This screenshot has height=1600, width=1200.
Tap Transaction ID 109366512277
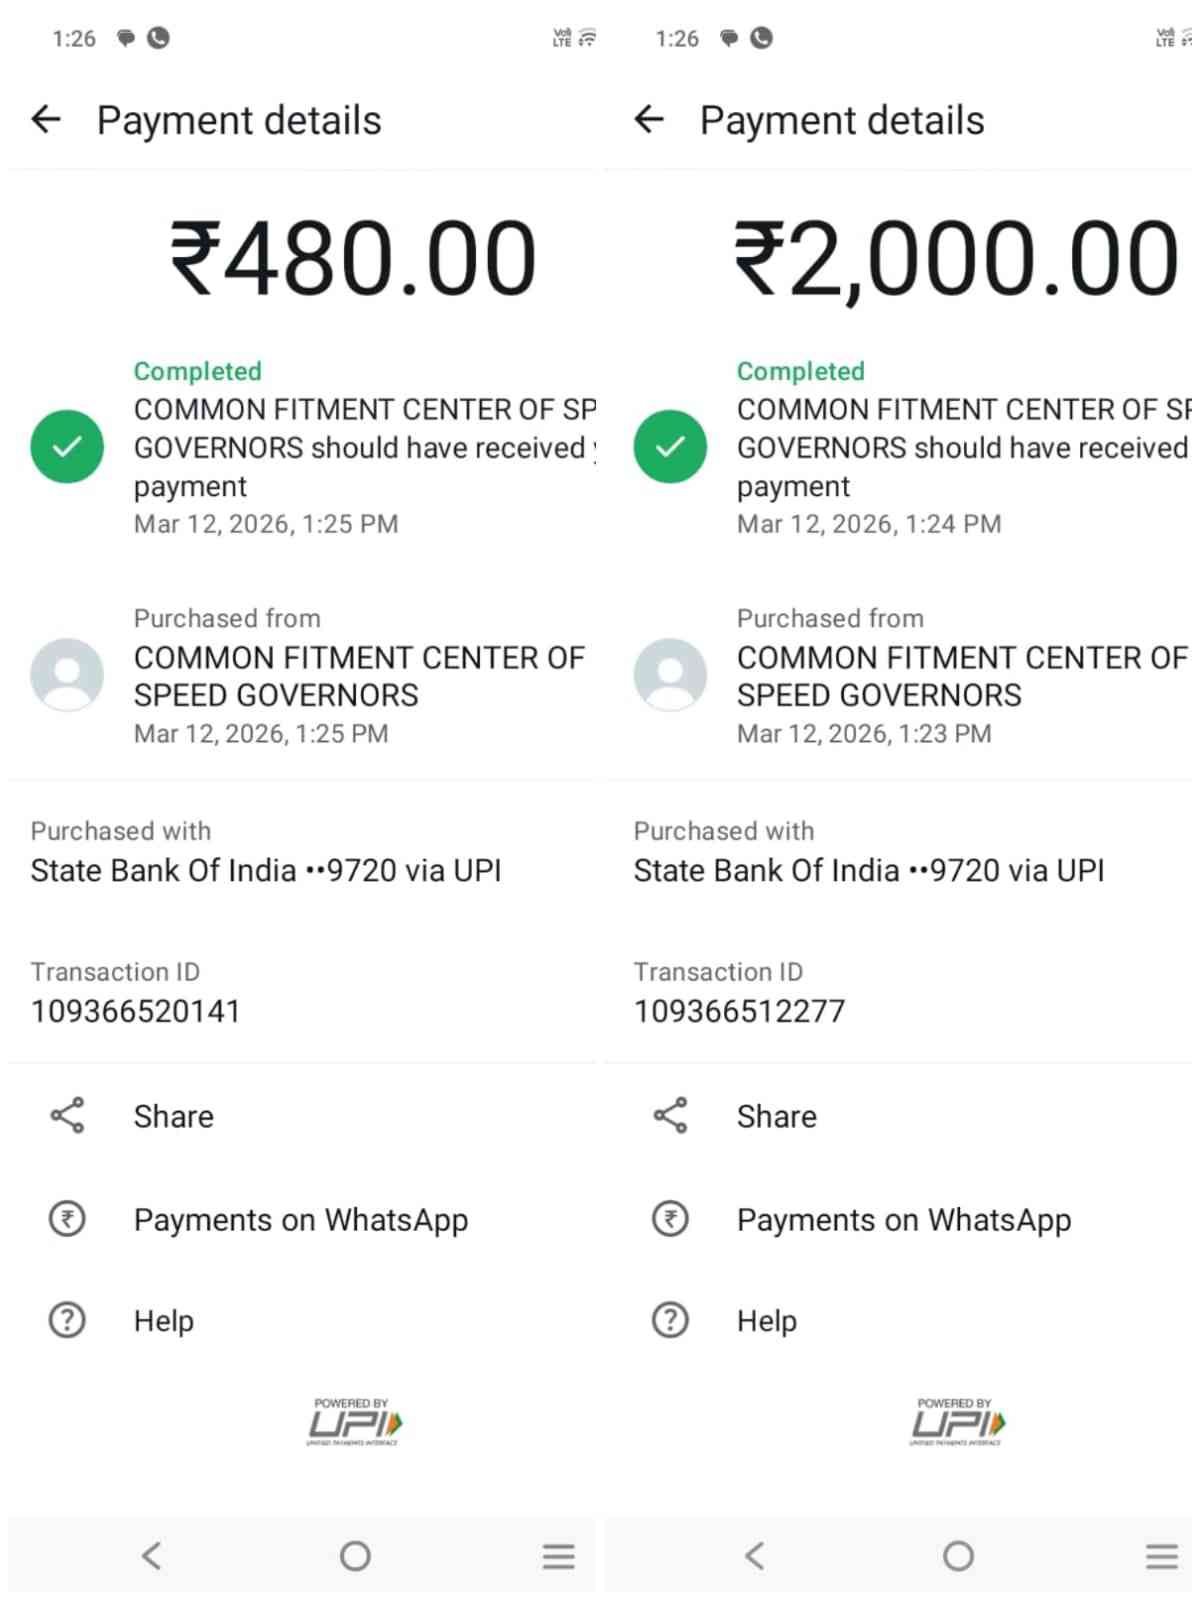point(739,1011)
